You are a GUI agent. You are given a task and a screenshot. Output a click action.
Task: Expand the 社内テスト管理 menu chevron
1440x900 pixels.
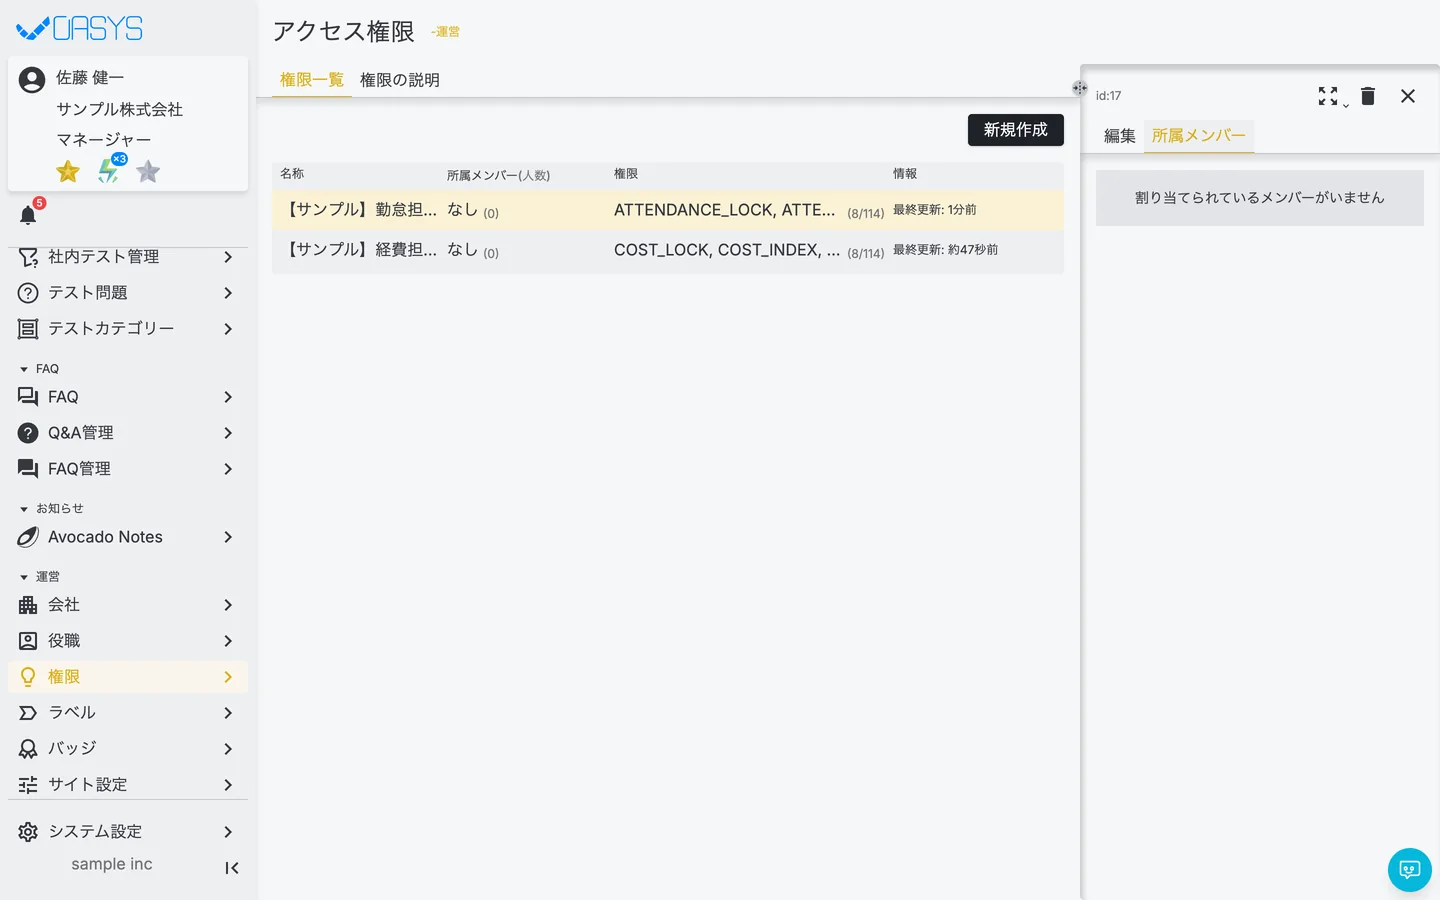(x=228, y=257)
